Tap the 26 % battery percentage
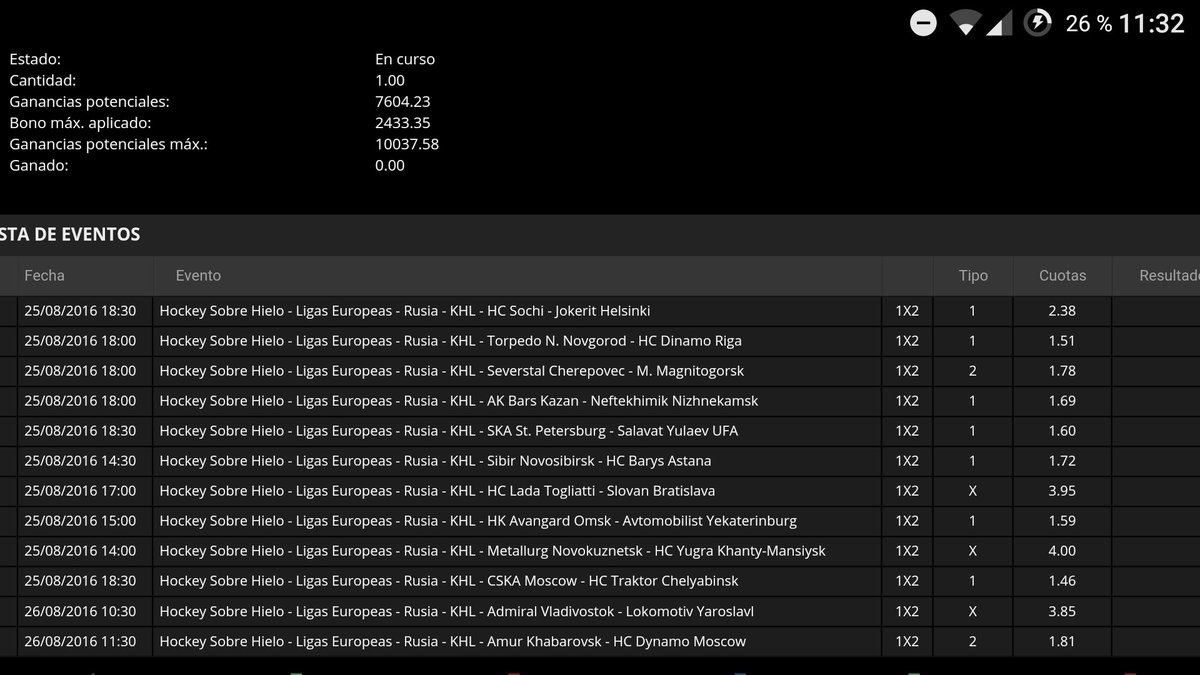The image size is (1200, 675). [x=1088, y=24]
